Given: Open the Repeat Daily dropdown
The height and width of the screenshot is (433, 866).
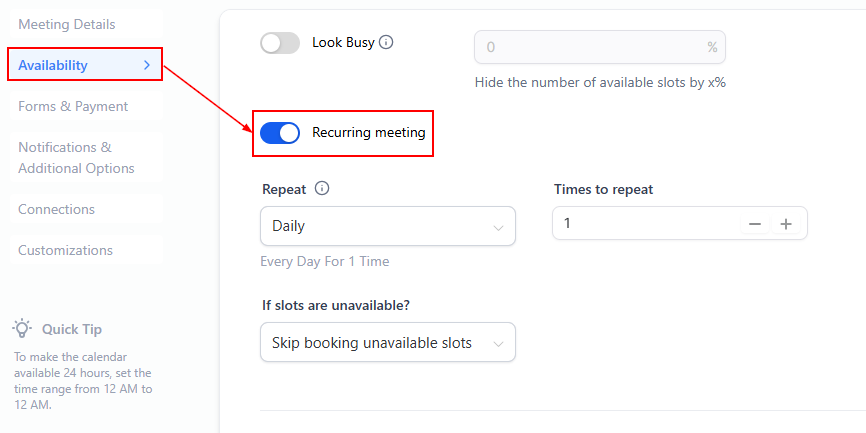Looking at the screenshot, I should coord(387,226).
